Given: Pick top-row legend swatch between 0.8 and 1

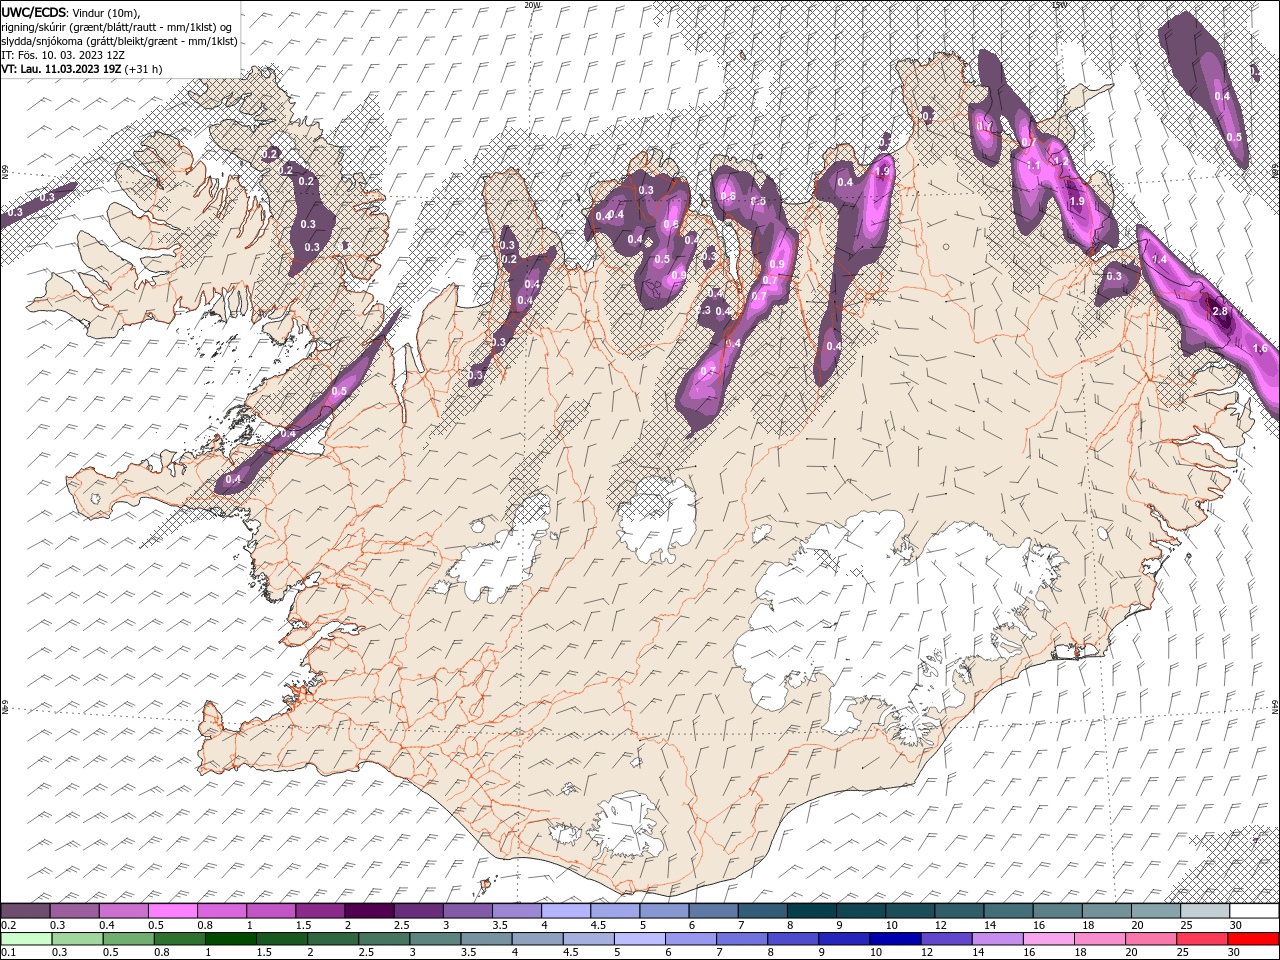Looking at the screenshot, I should [x=221, y=911].
